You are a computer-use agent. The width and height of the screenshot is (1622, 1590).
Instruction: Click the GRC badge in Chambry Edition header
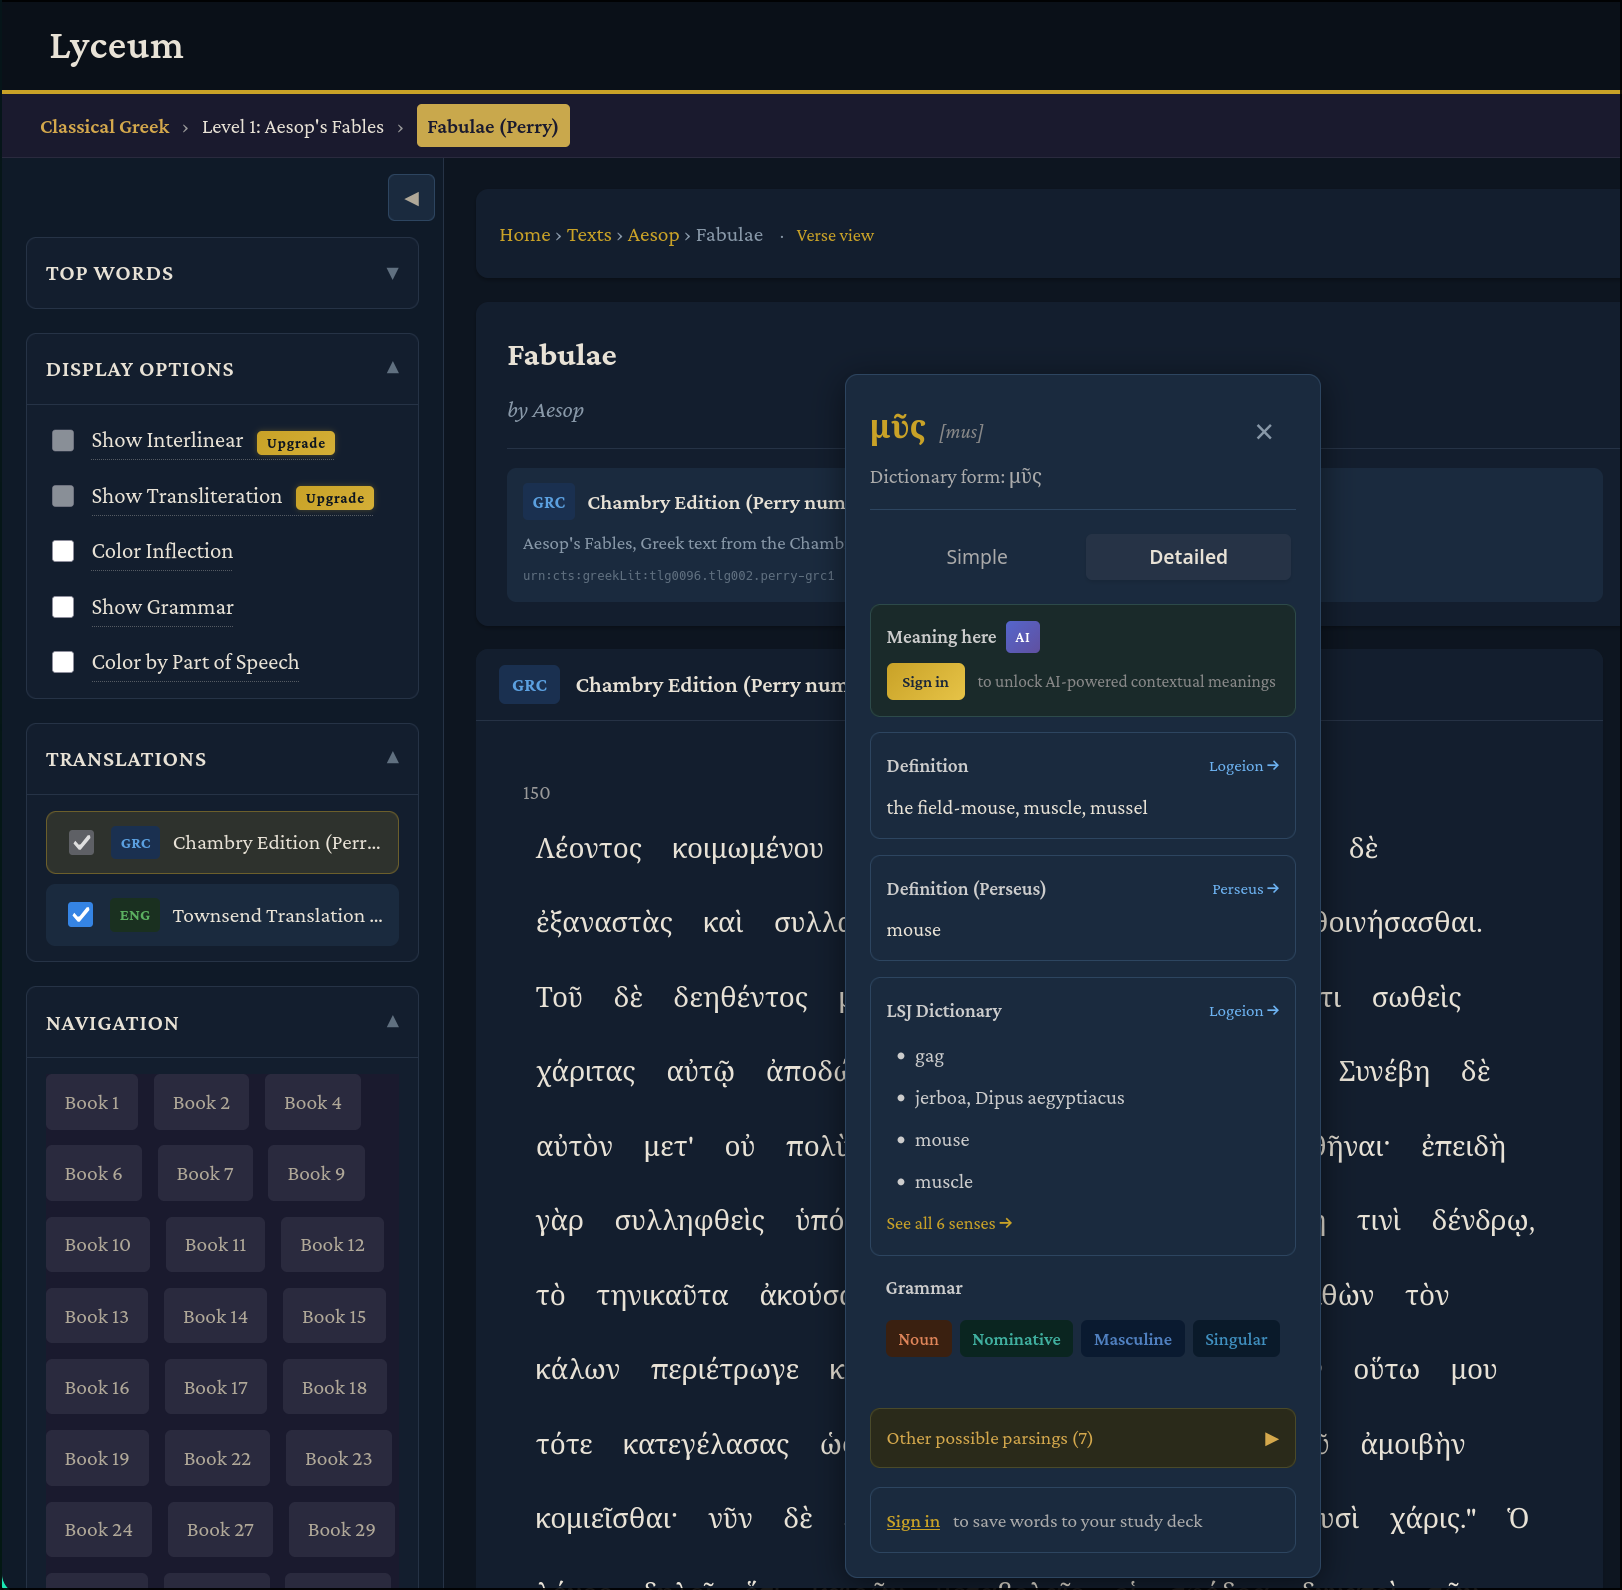point(529,686)
